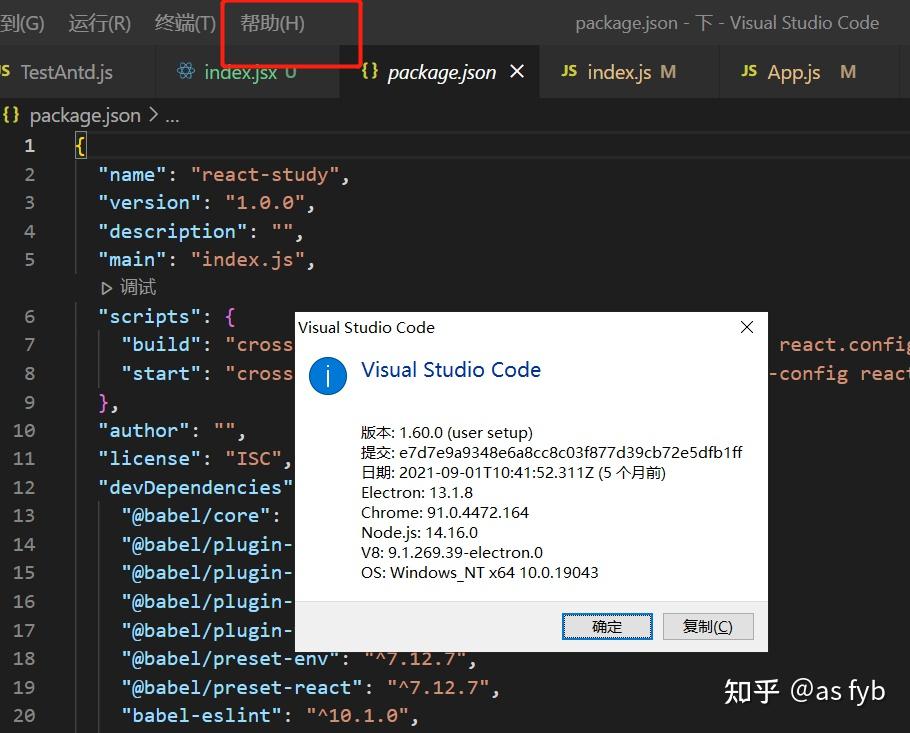The height and width of the screenshot is (733, 910).
Task: Click the 确定 button in the dialog
Action: coord(607,627)
